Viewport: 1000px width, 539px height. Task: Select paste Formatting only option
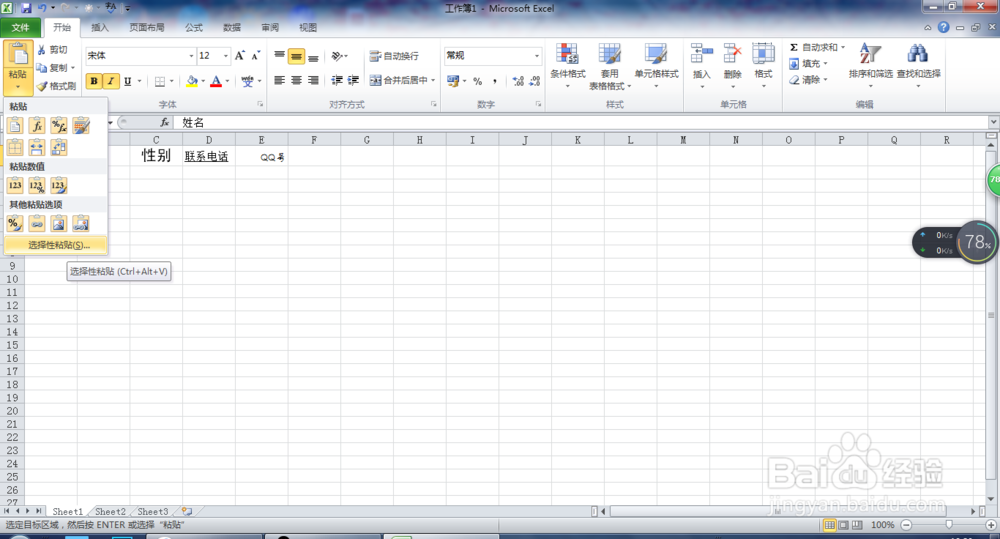pyautogui.click(x=15, y=223)
